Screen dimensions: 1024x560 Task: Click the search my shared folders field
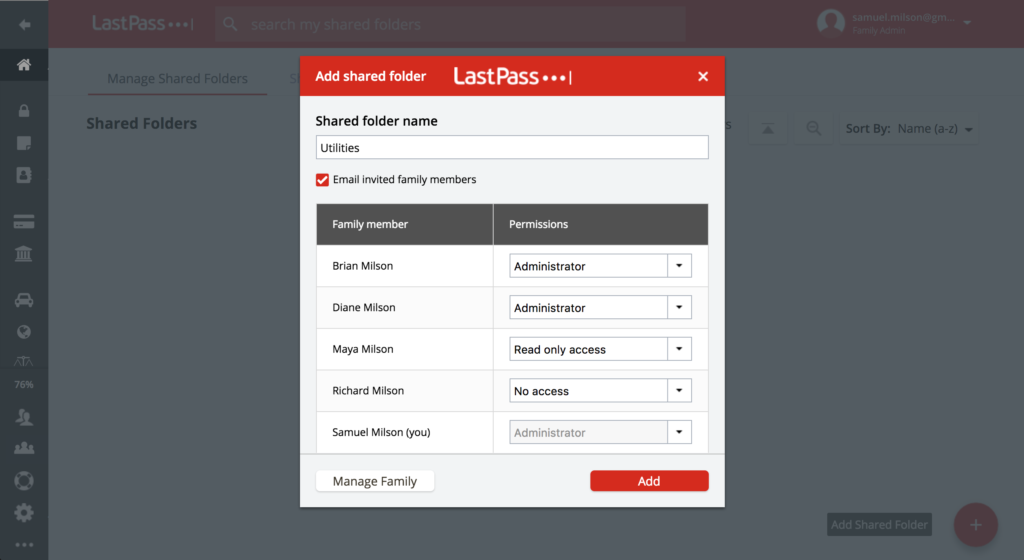[x=451, y=25]
